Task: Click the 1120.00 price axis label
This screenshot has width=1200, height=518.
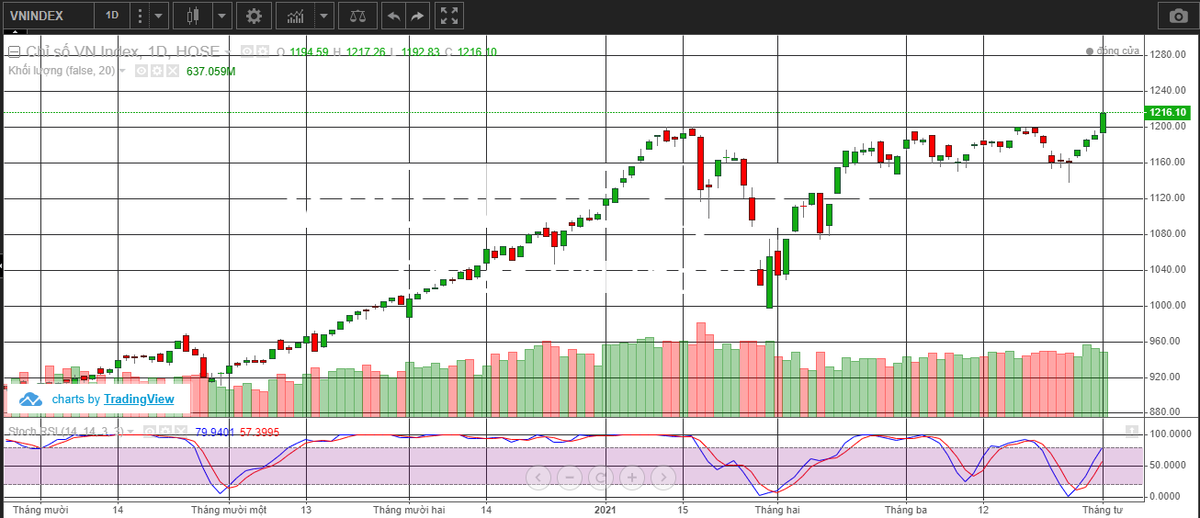Action: pos(1166,198)
